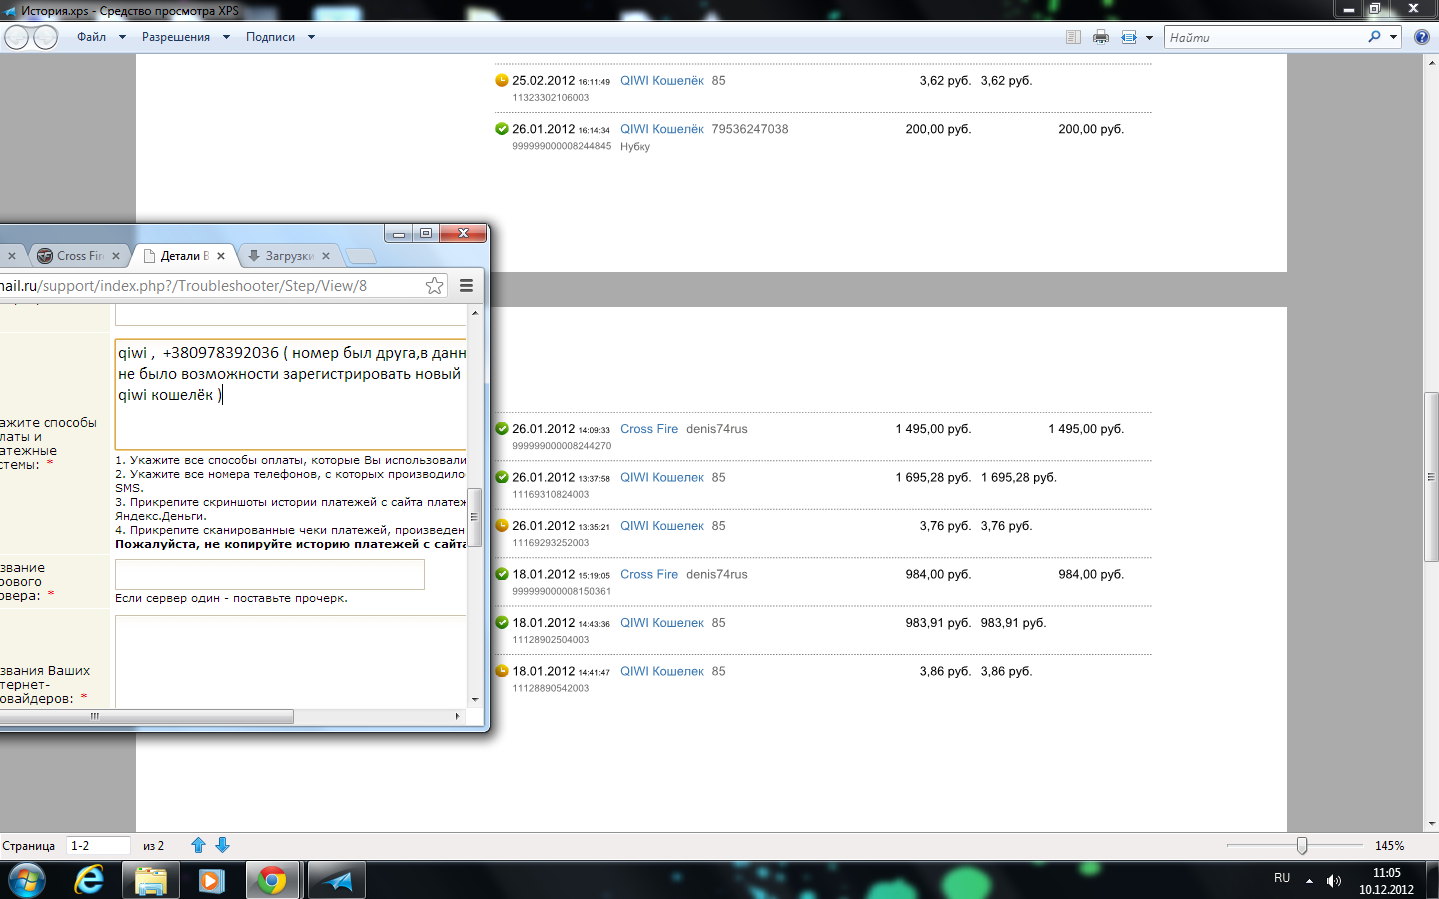
Task: Open a new tab in Chrome
Action: (x=361, y=256)
